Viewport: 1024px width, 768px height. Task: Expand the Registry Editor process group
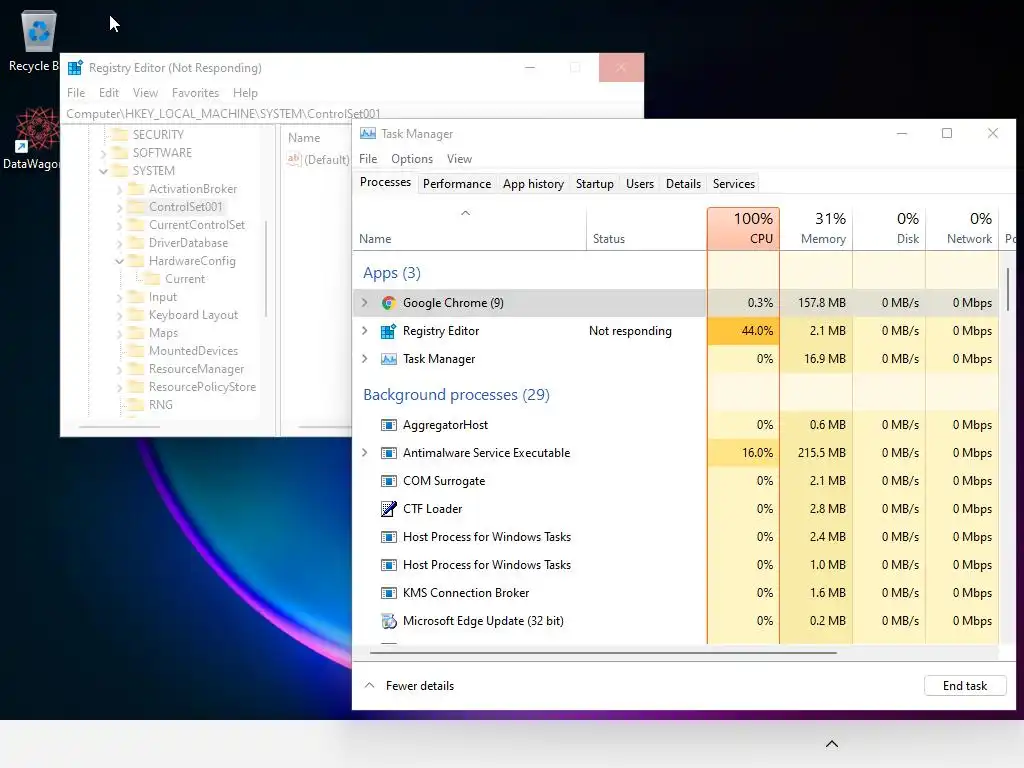pos(365,331)
